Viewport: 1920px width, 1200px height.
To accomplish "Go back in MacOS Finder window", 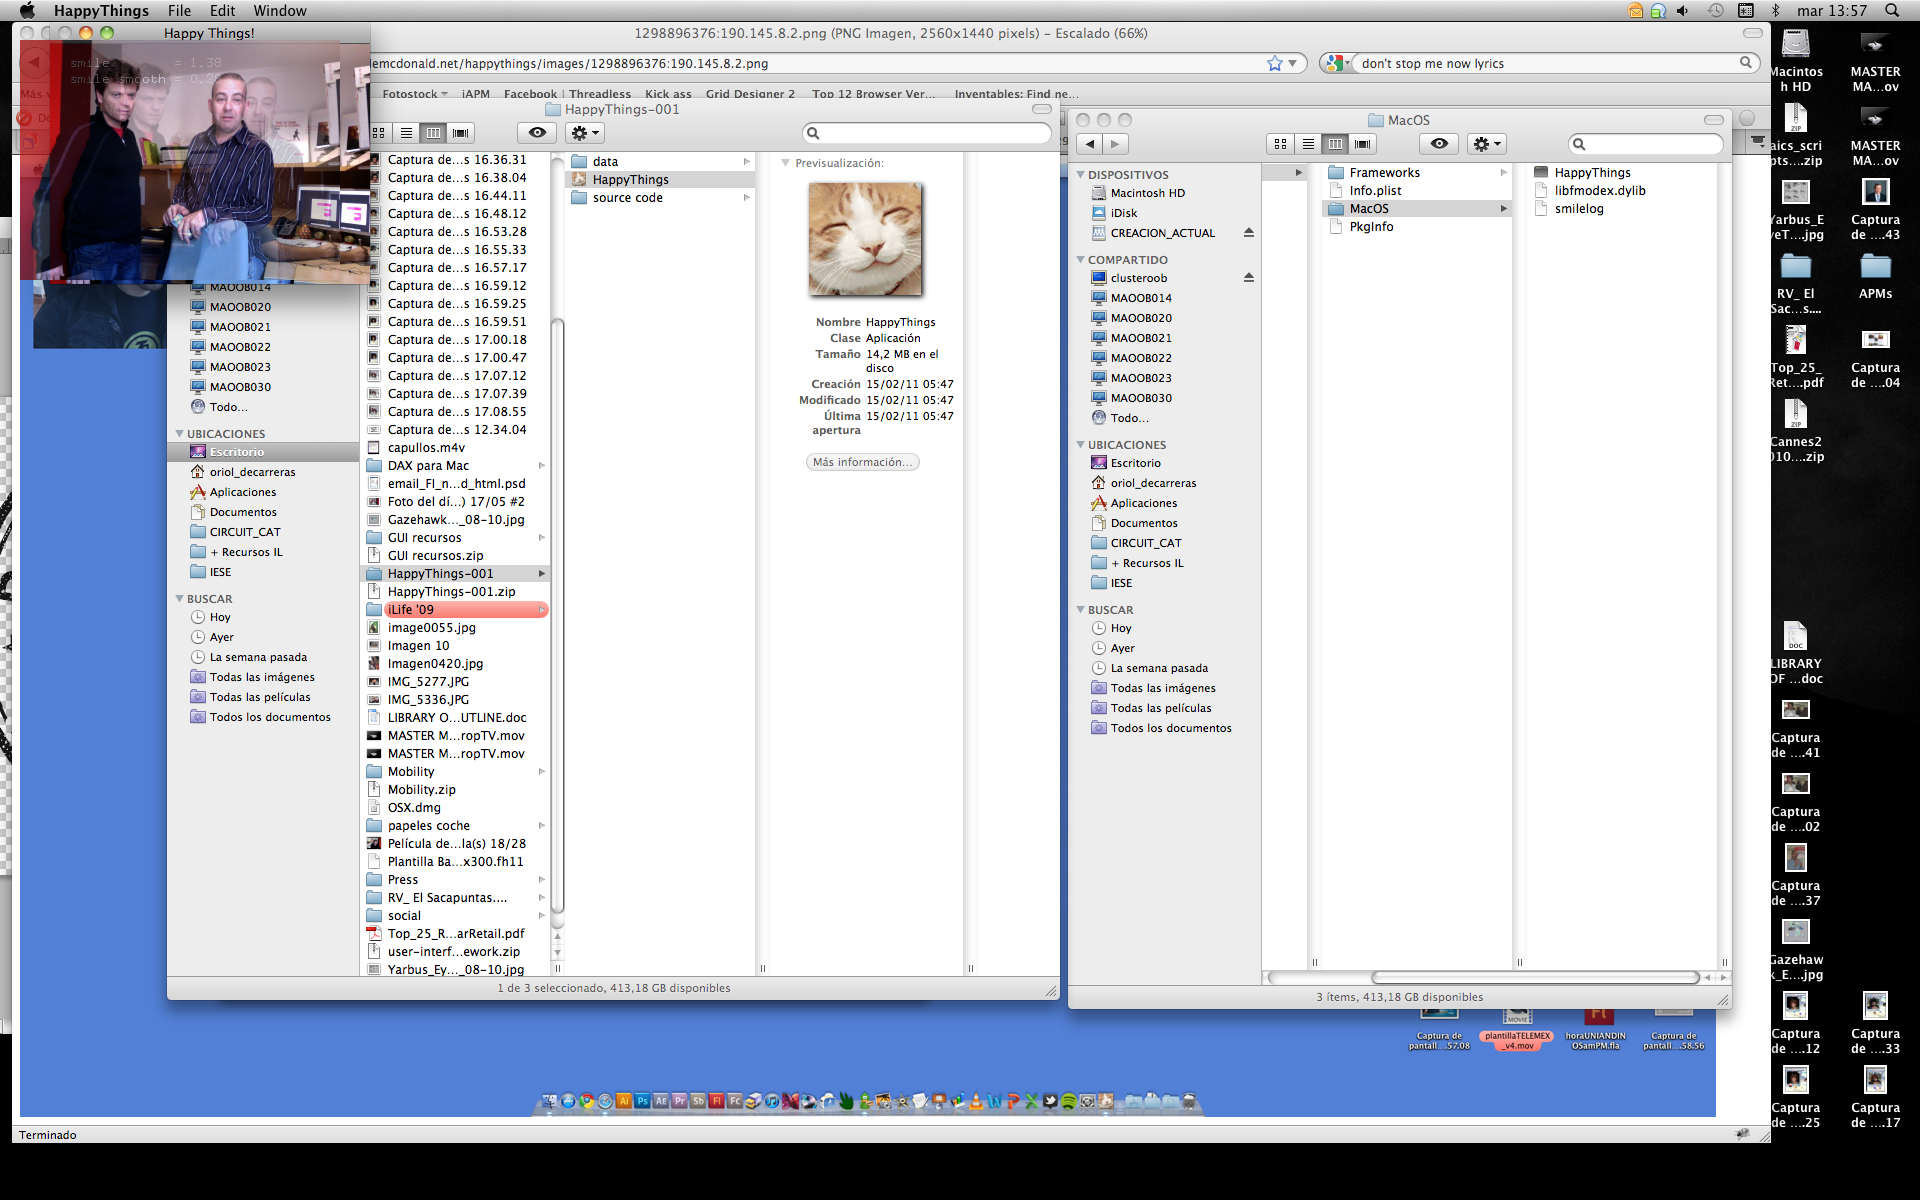I will [1090, 144].
